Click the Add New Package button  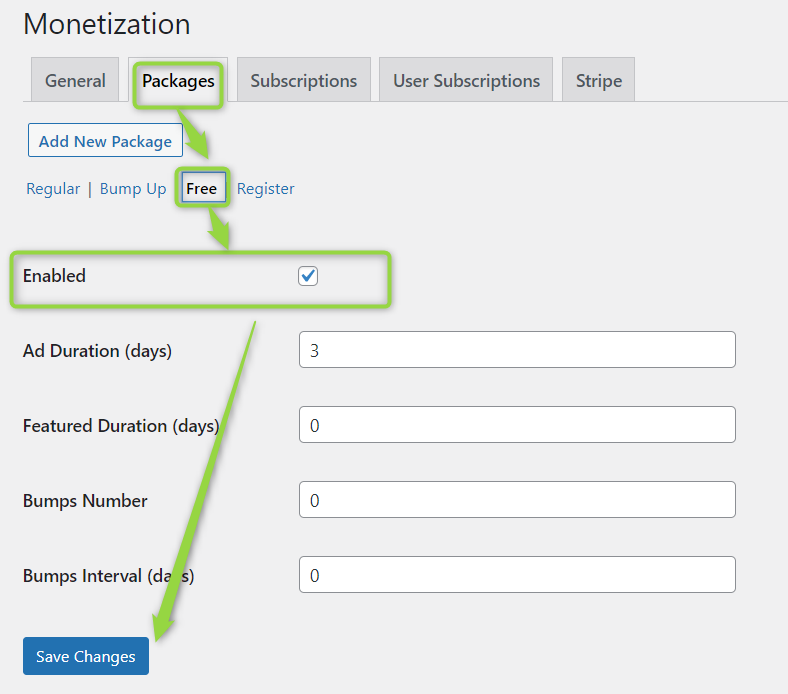(x=105, y=141)
